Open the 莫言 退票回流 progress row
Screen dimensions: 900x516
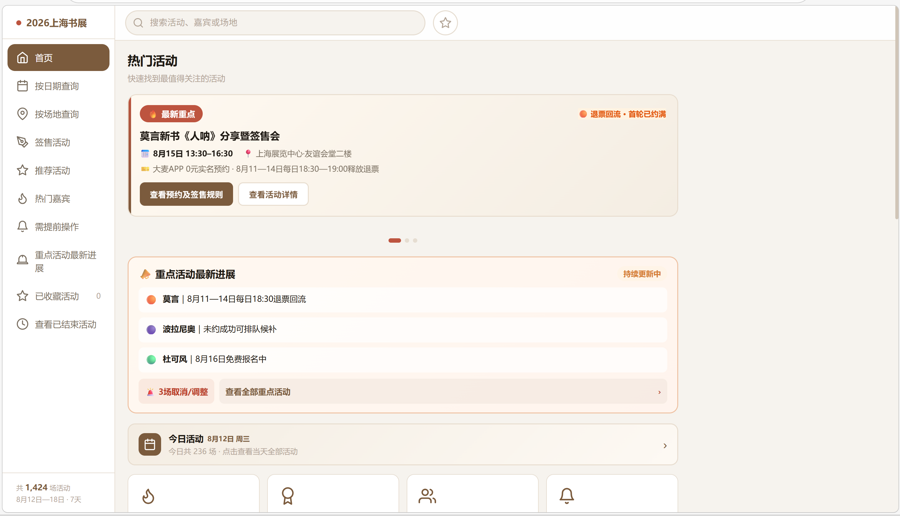[402, 299]
